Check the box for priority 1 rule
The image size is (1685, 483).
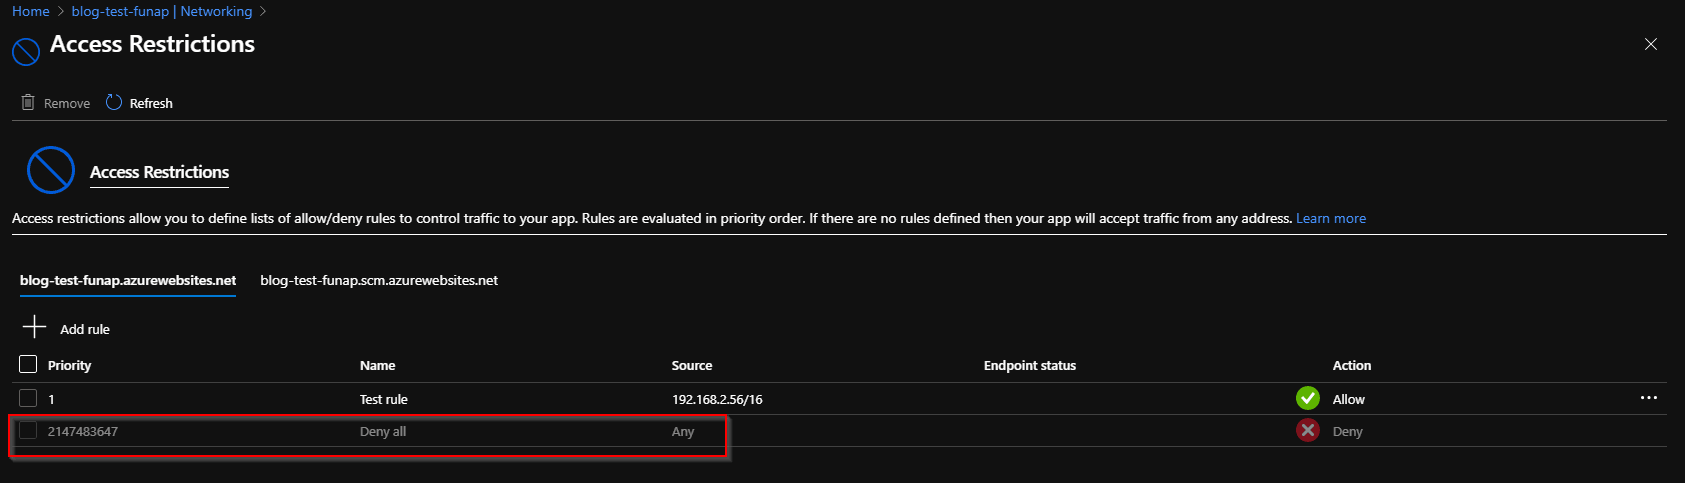[28, 398]
